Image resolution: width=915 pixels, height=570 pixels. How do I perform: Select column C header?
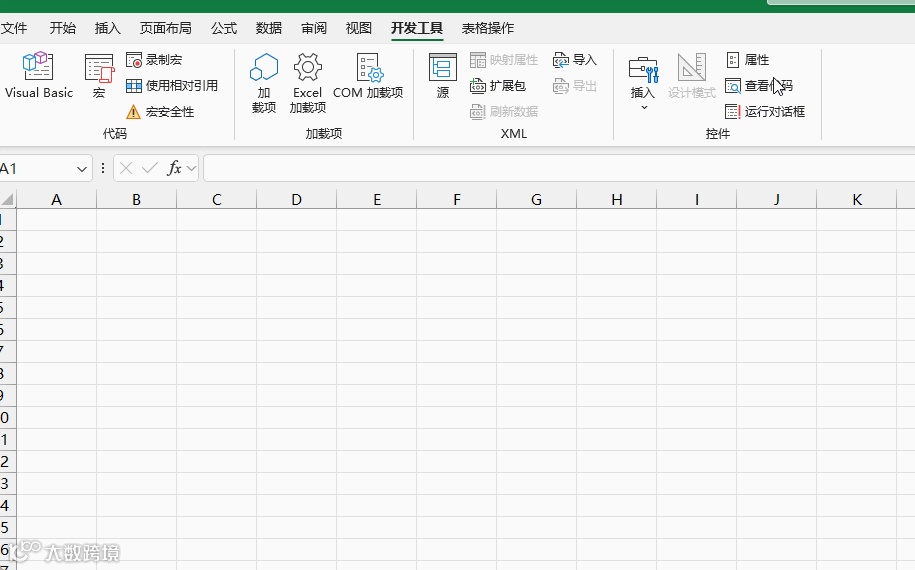(216, 200)
